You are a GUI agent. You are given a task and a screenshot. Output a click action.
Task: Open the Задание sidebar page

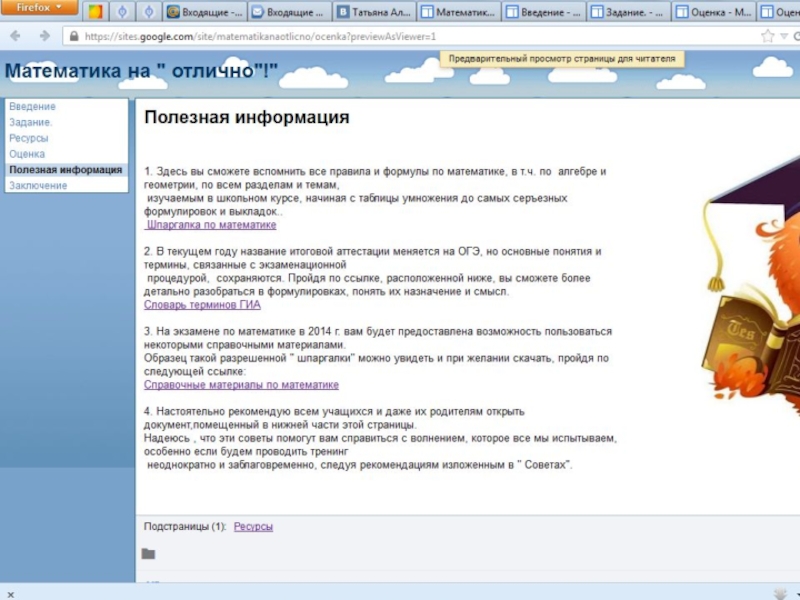(x=30, y=122)
